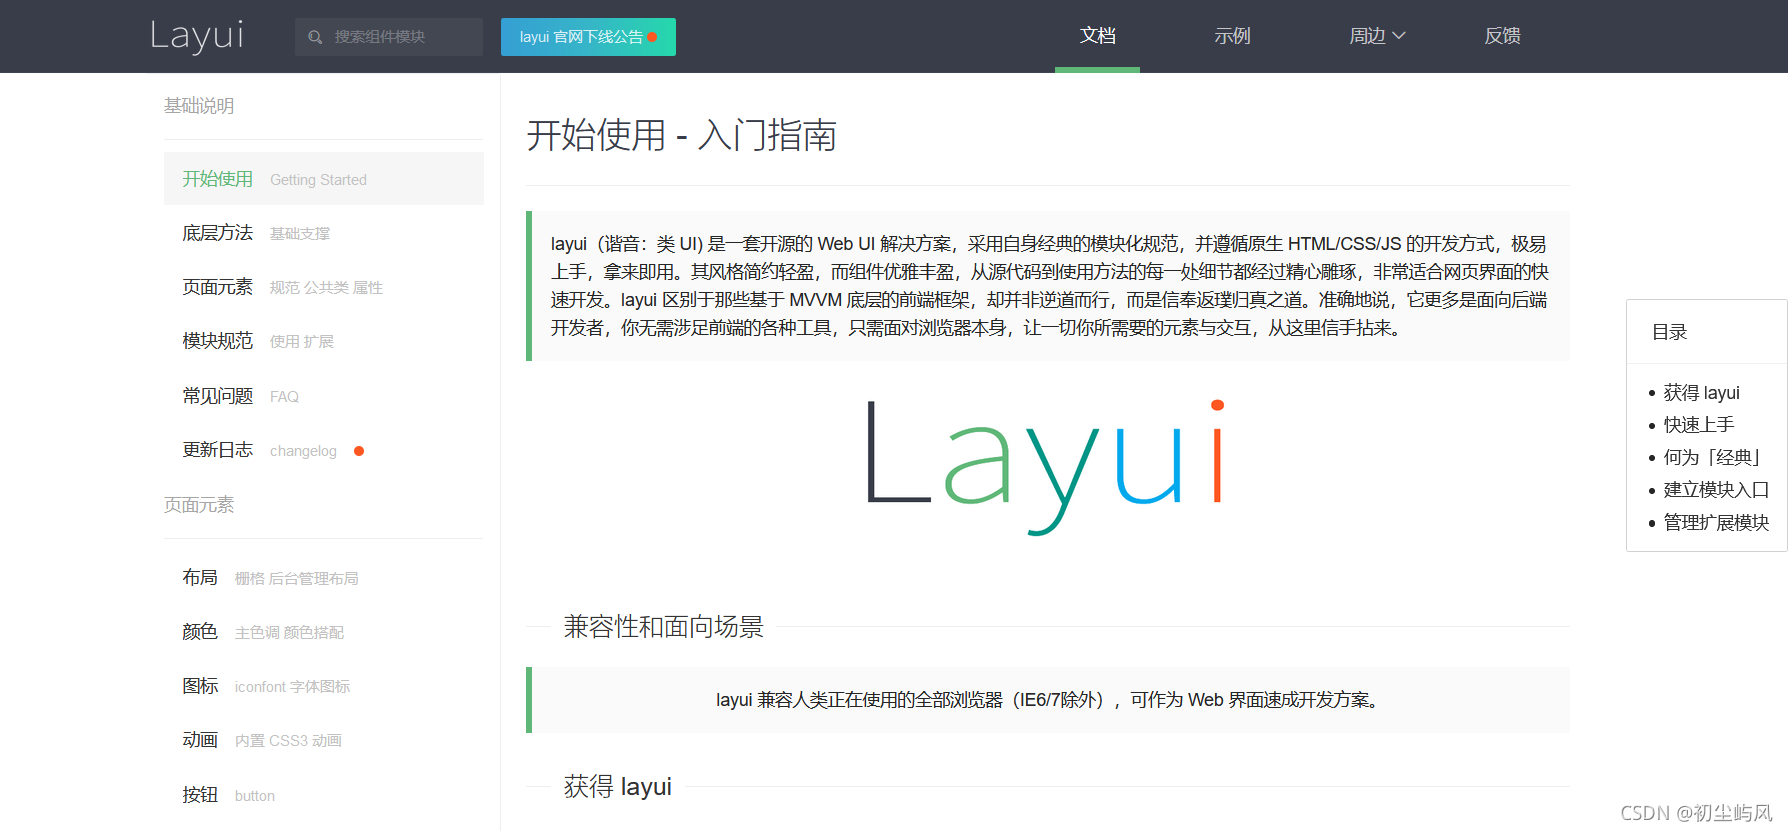Open 按钮 button sidebar entry
Screen dimensions: 1788x831
pyautogui.click(x=324, y=795)
